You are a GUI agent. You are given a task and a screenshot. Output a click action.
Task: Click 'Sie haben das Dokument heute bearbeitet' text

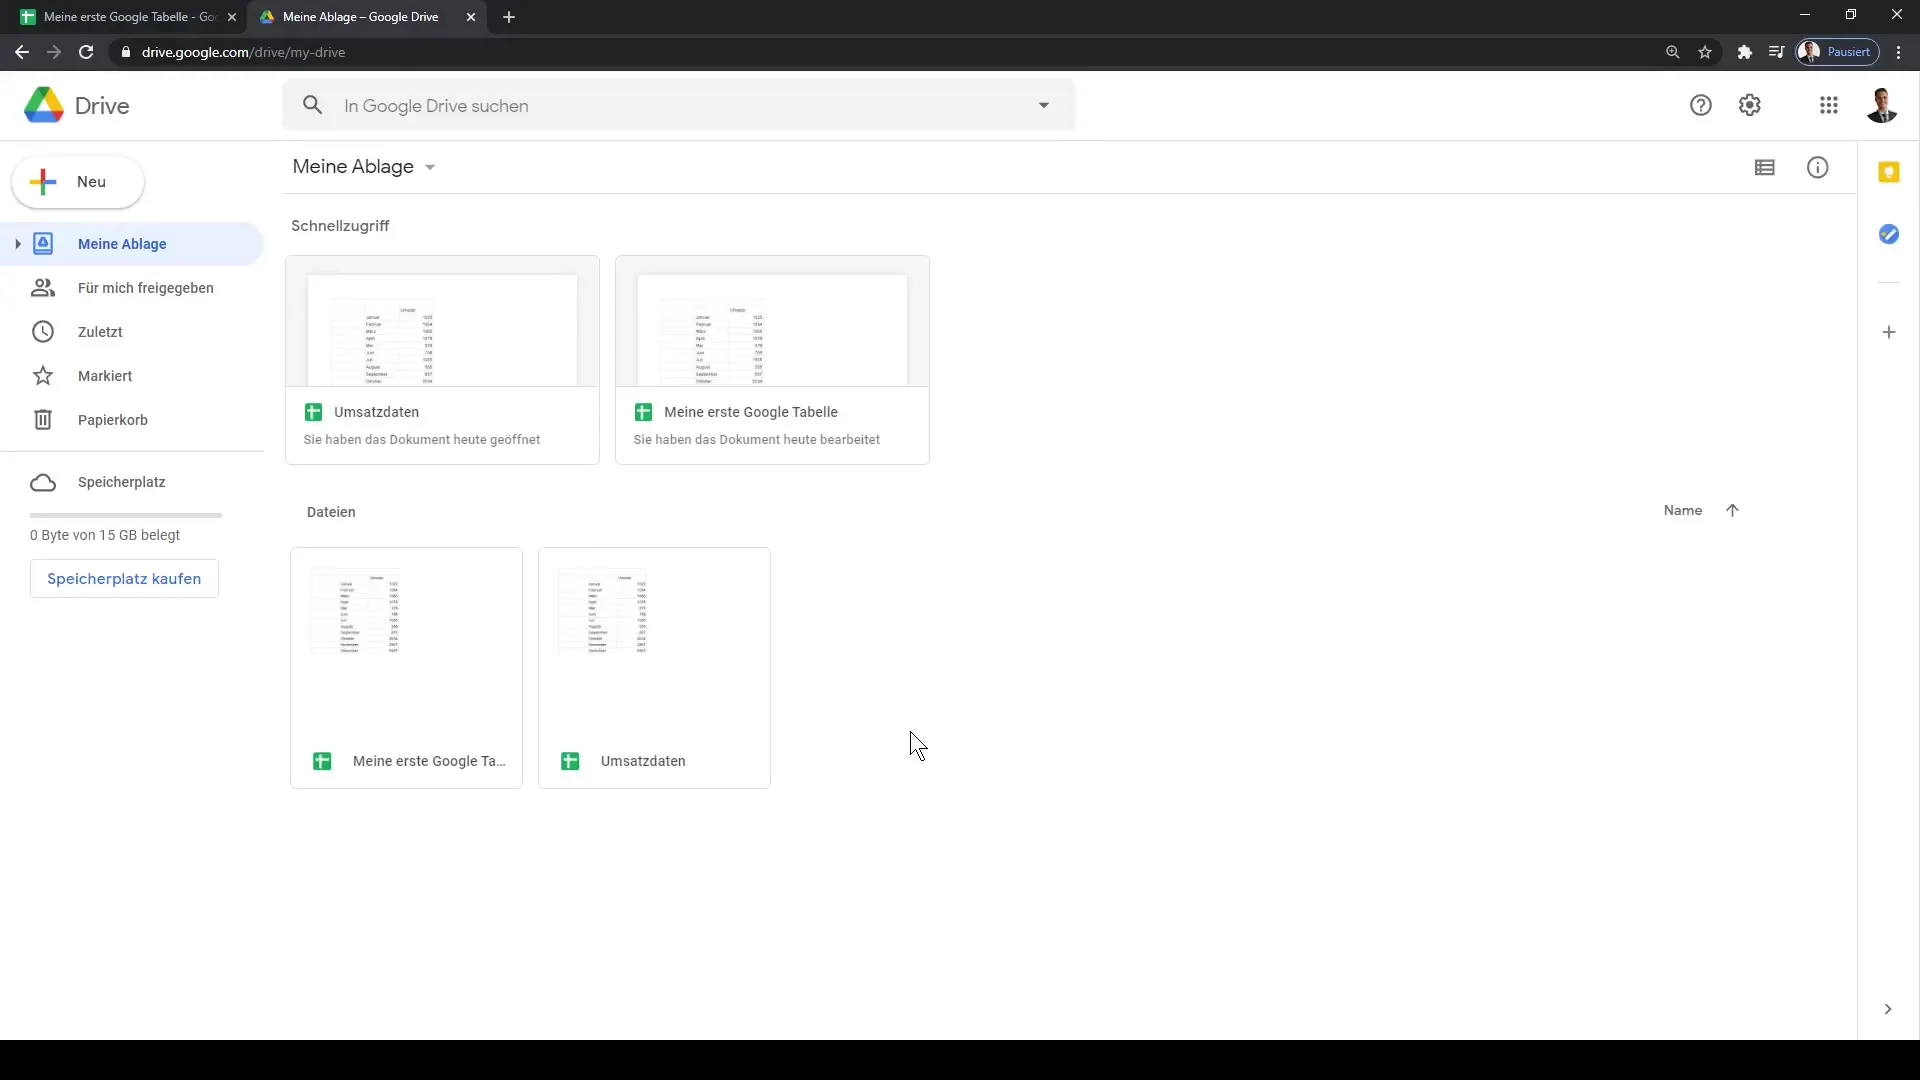point(757,440)
